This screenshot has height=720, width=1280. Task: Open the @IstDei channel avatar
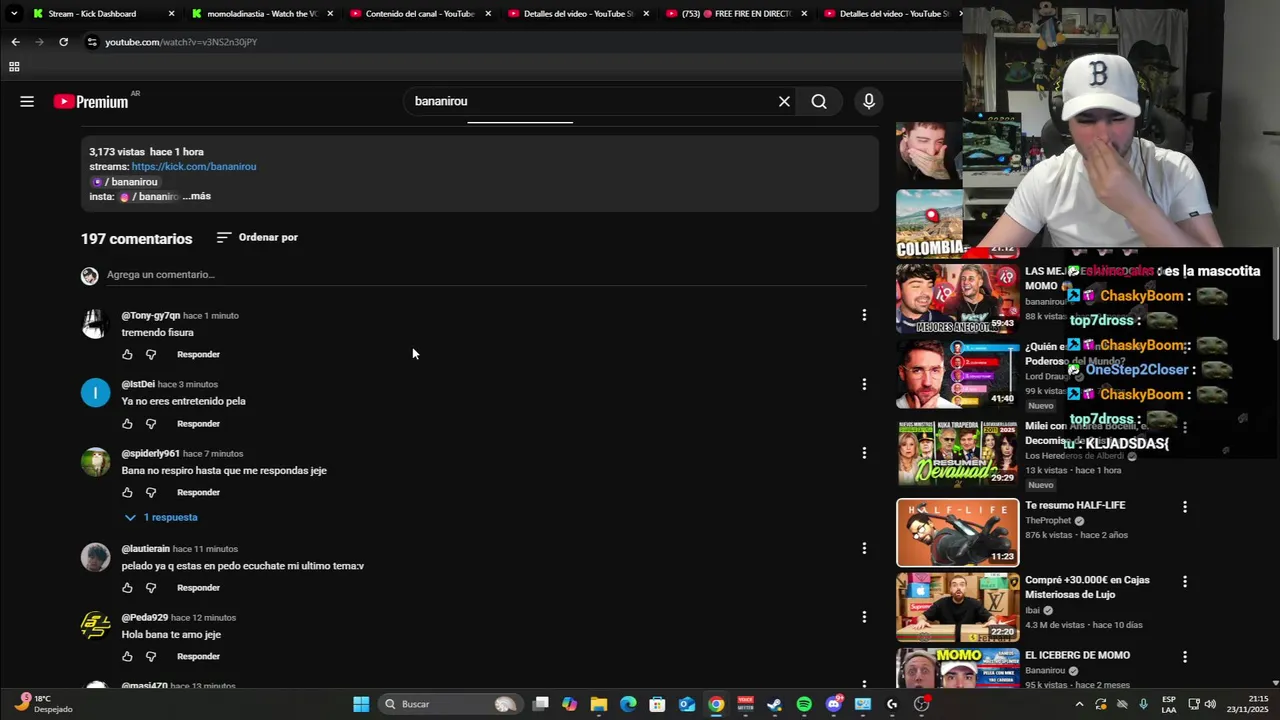(95, 393)
